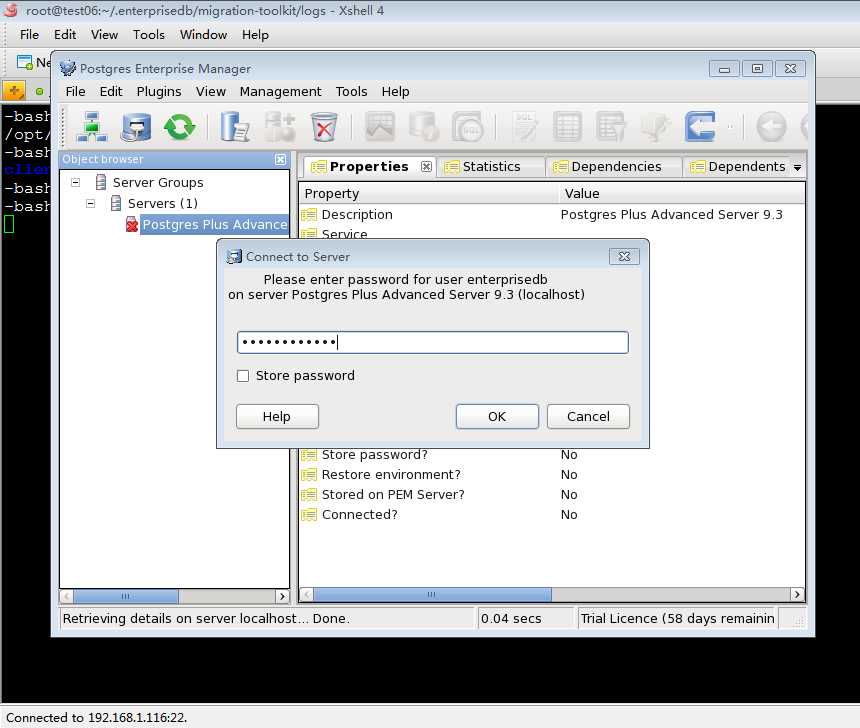Click the filtered data view icon
The width and height of the screenshot is (860, 728).
pyautogui.click(x=611, y=127)
